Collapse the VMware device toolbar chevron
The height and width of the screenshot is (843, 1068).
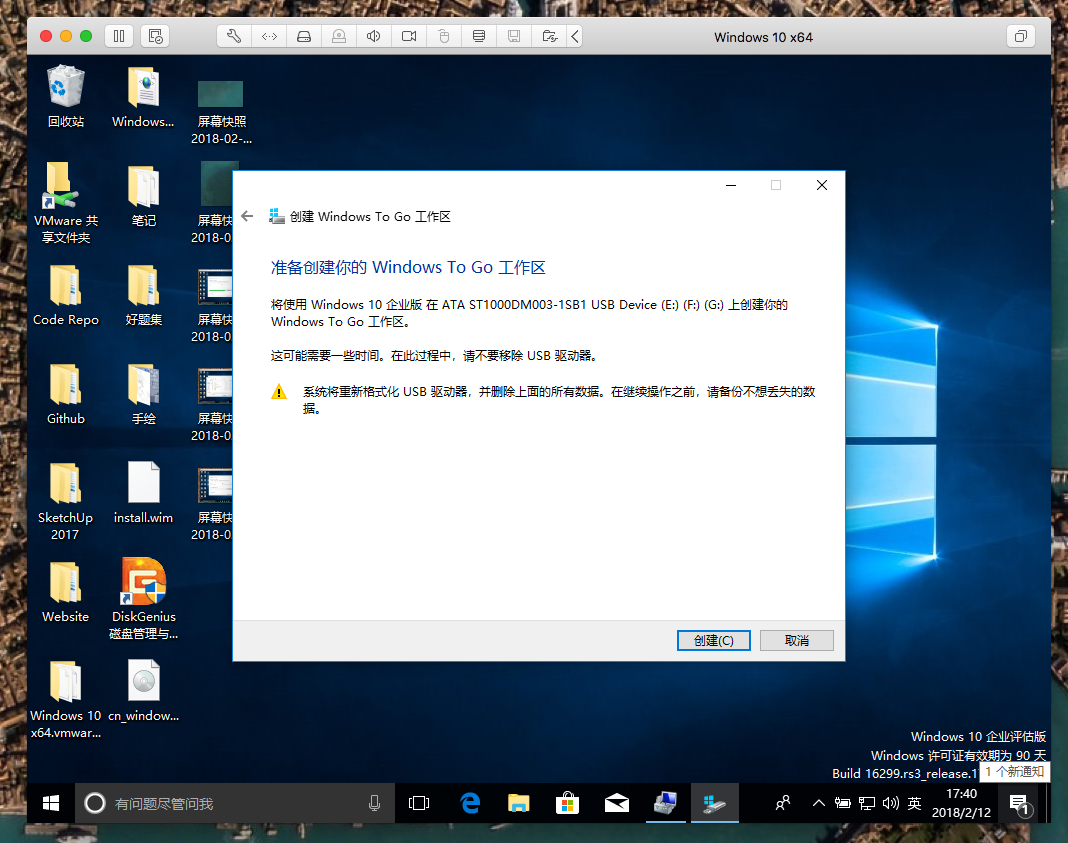[x=575, y=36]
